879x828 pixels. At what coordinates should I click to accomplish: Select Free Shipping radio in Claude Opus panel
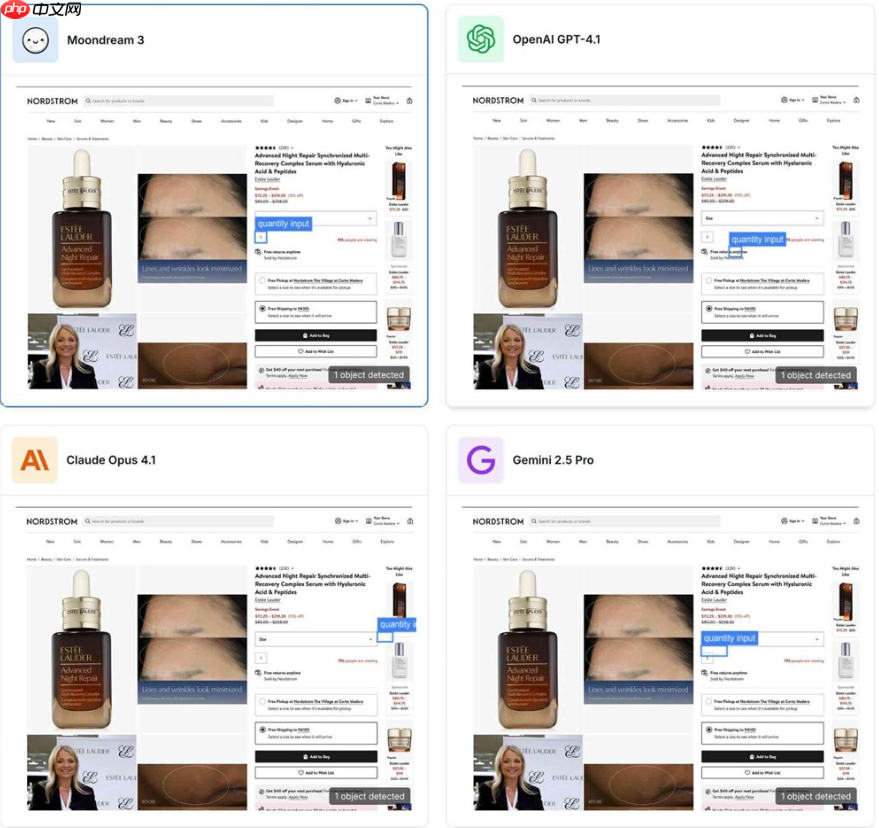[x=262, y=729]
